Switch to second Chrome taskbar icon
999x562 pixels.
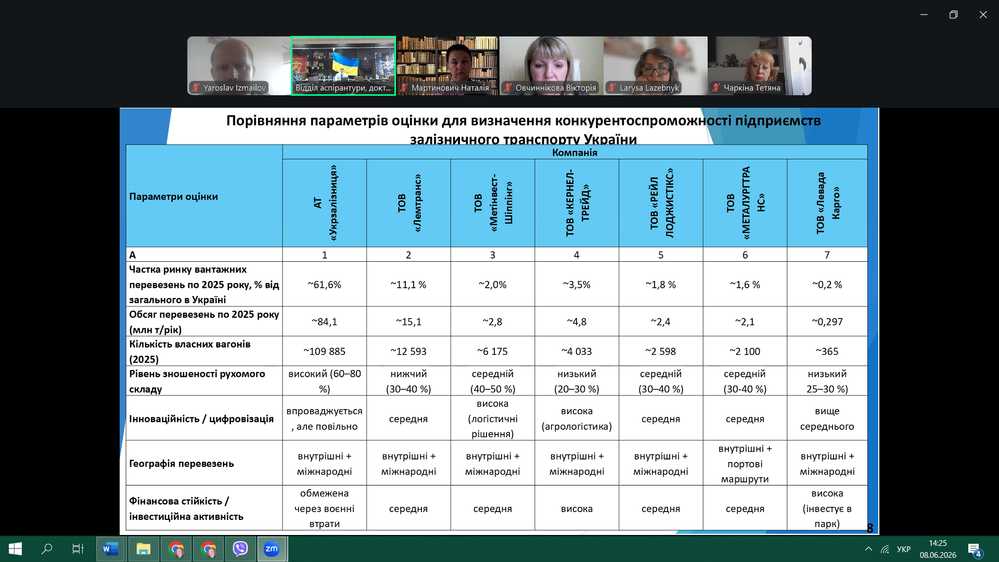tap(208, 549)
